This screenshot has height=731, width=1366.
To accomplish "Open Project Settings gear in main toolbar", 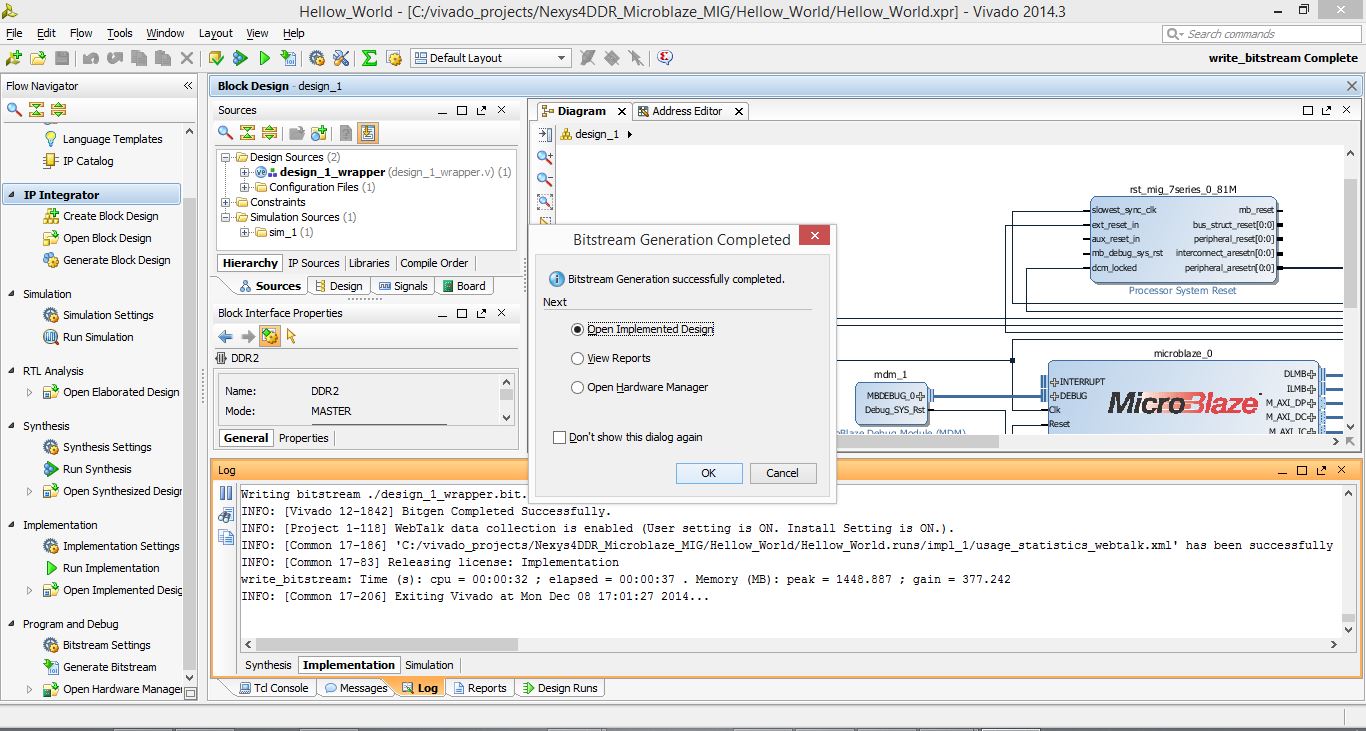I will 317,58.
